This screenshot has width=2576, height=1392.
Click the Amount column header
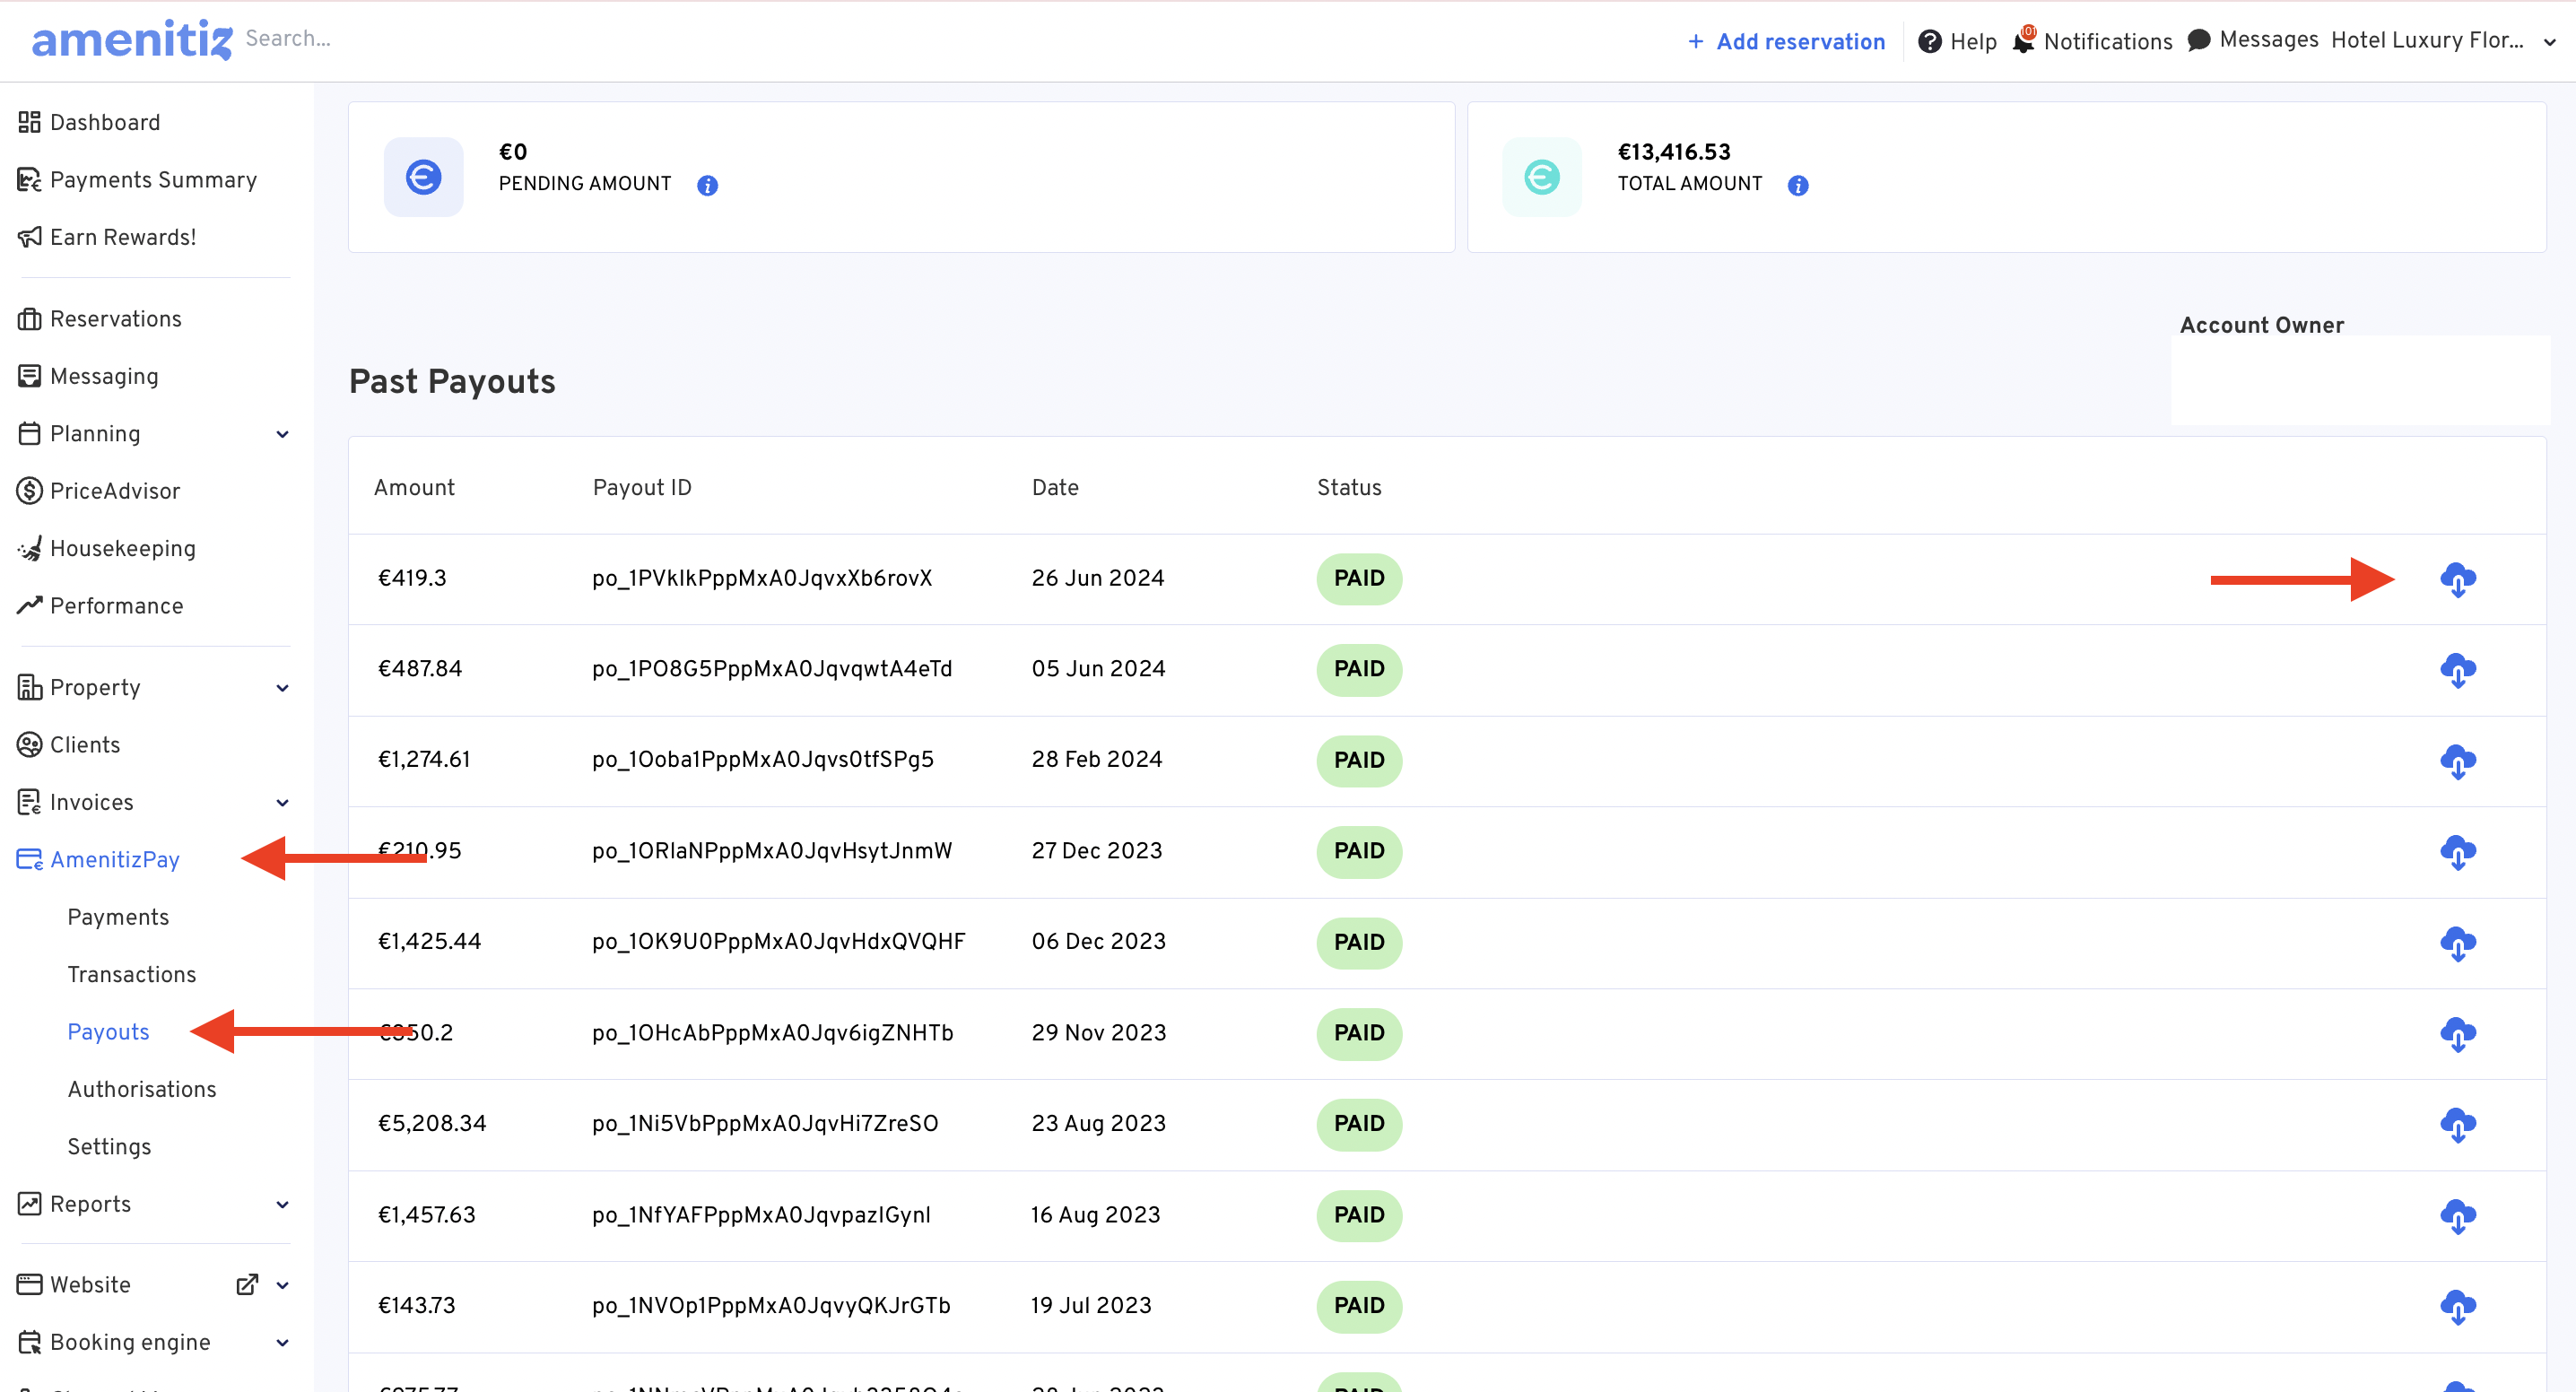[x=414, y=487]
